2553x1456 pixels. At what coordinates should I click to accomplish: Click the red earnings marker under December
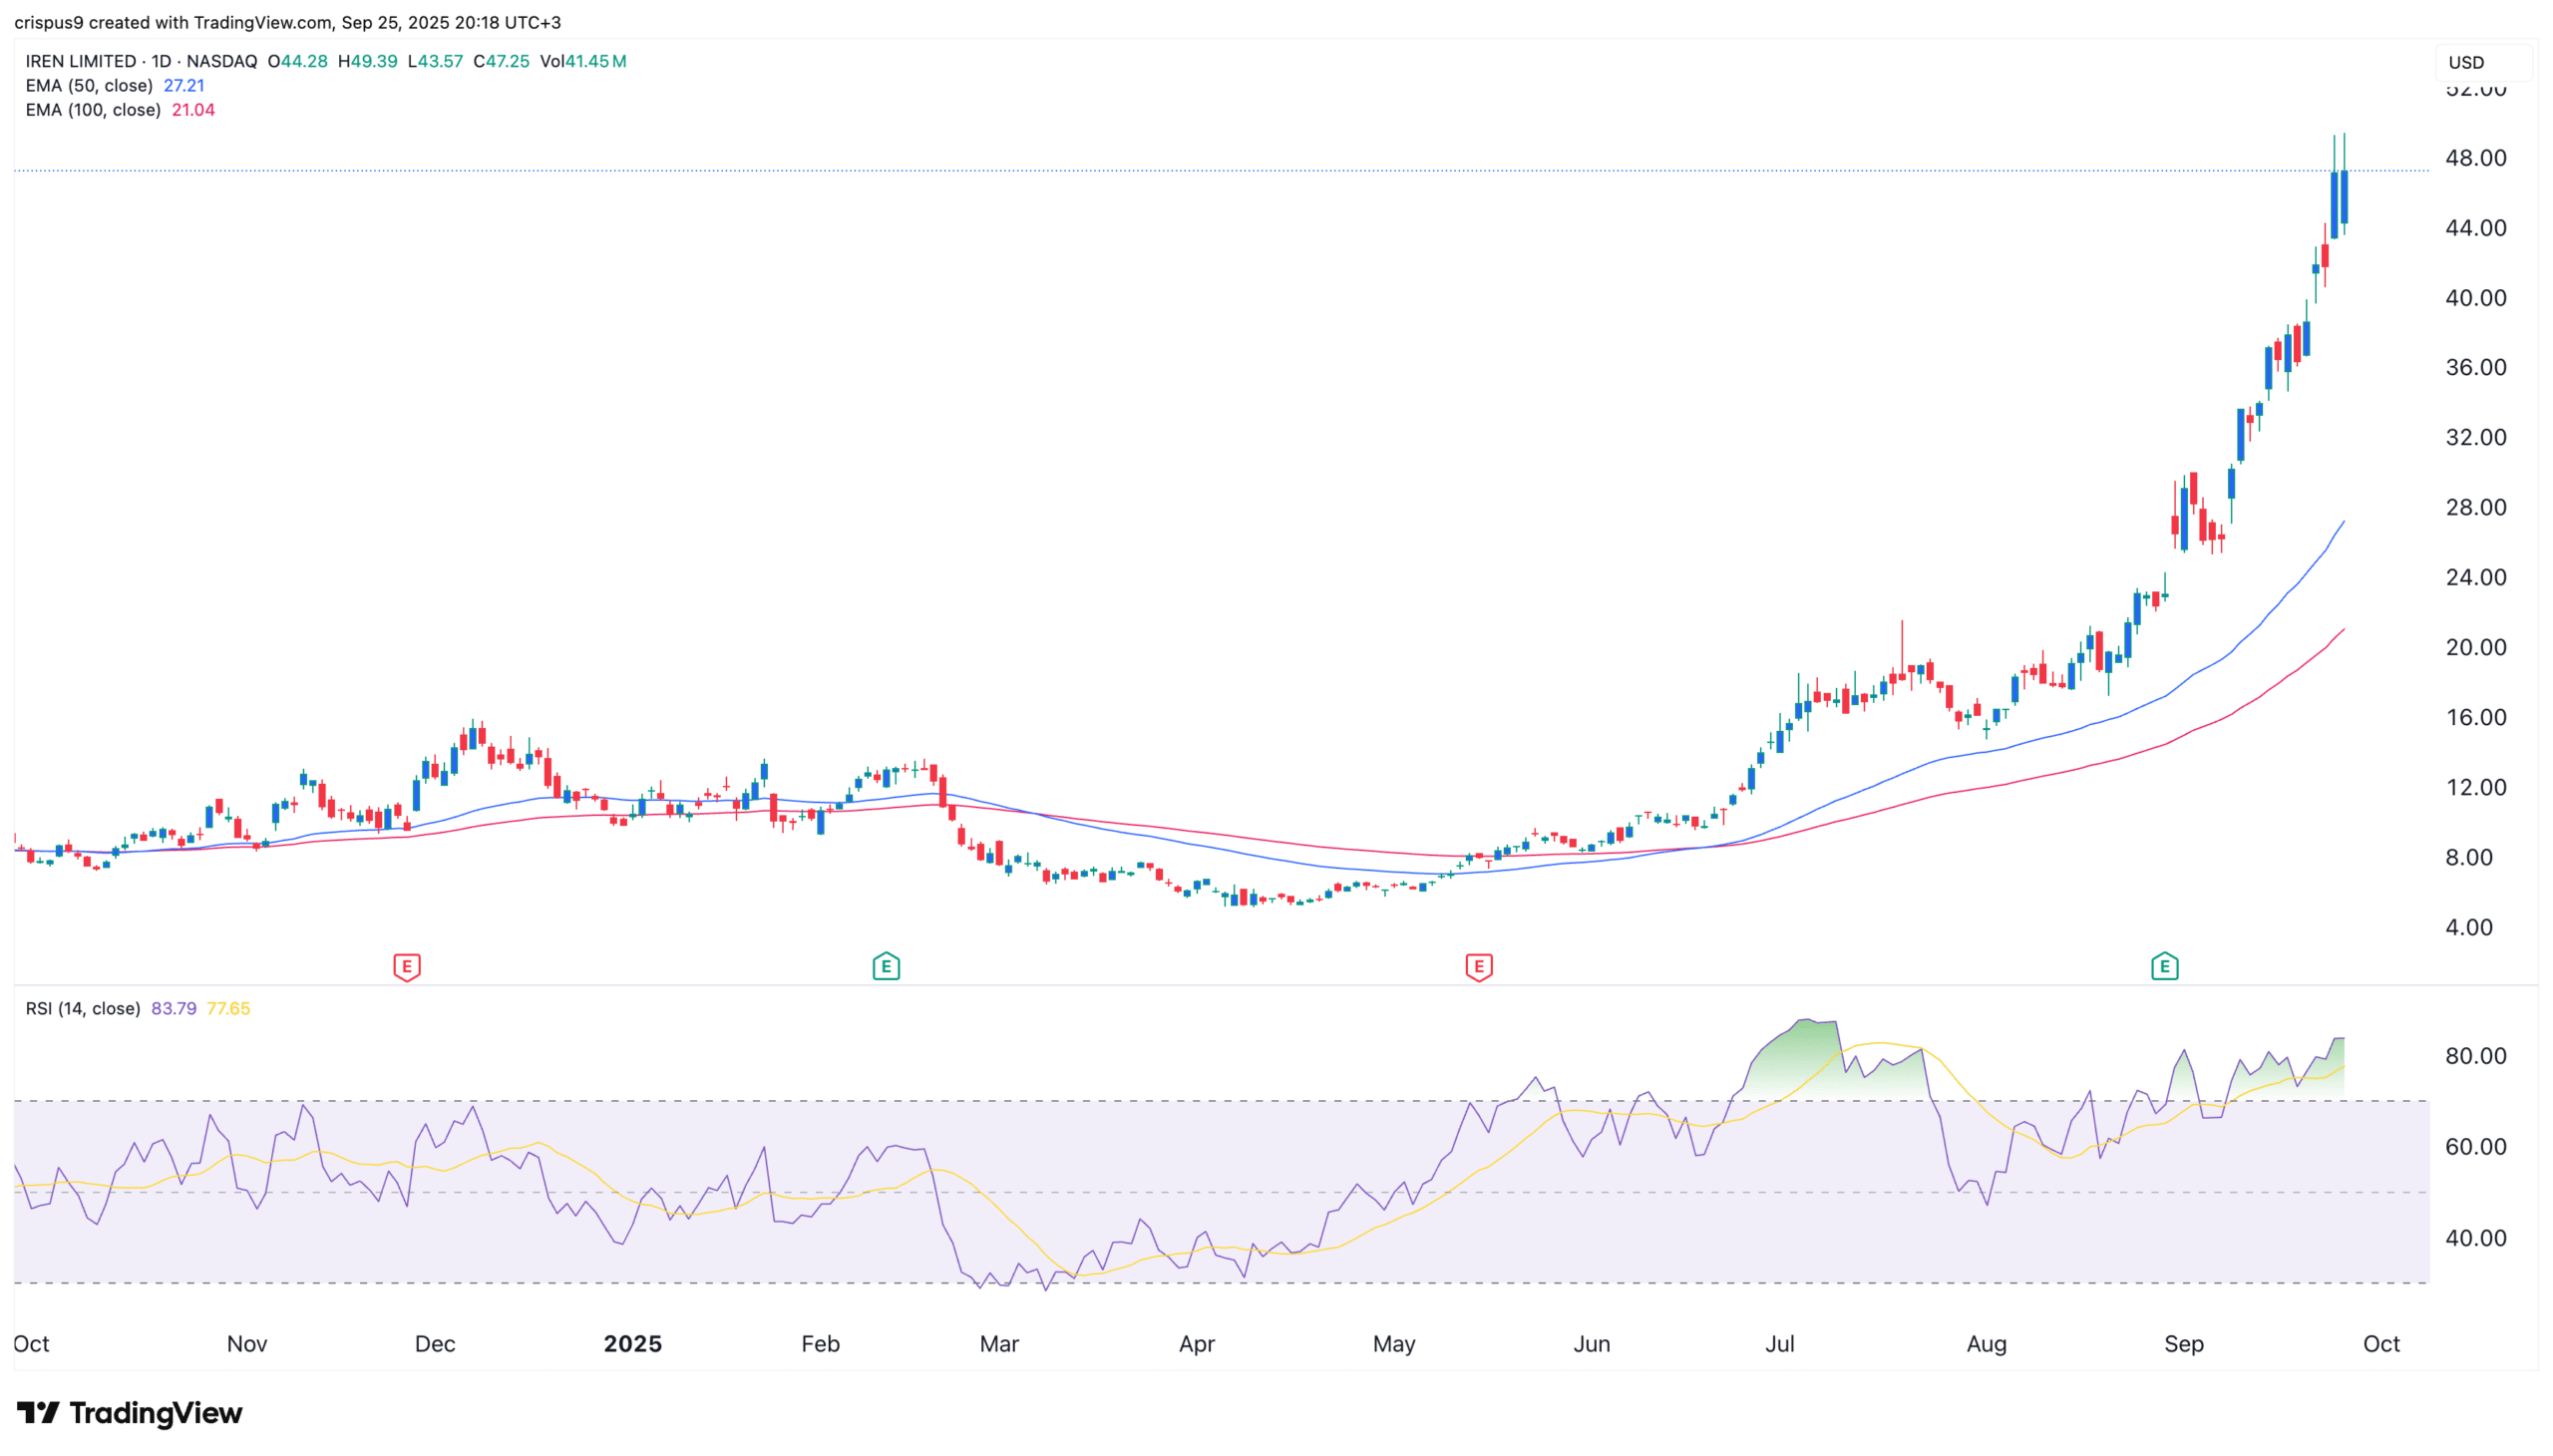point(407,968)
